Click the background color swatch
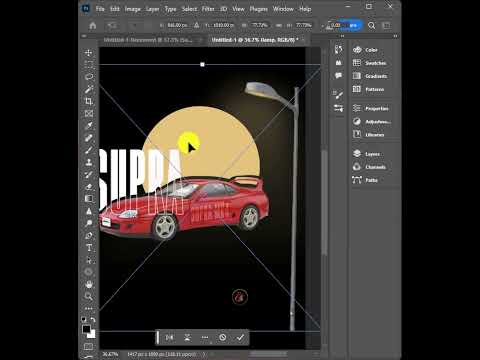 (x=92, y=334)
